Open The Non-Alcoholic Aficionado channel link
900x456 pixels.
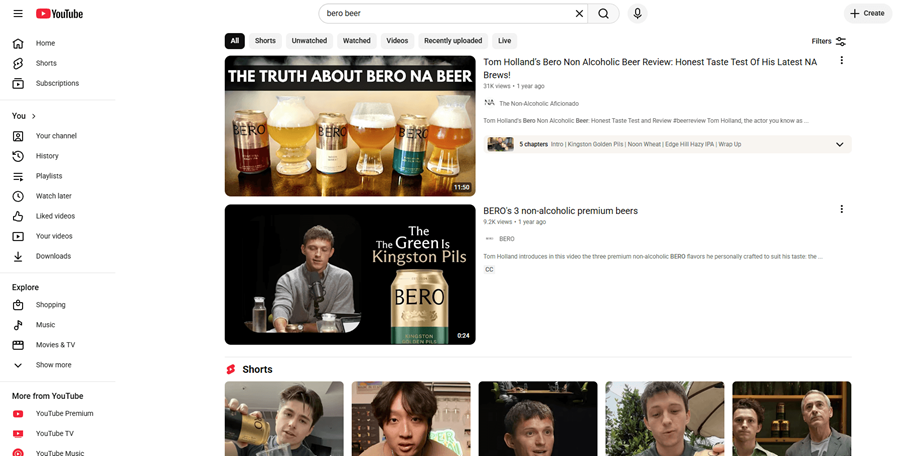[539, 103]
